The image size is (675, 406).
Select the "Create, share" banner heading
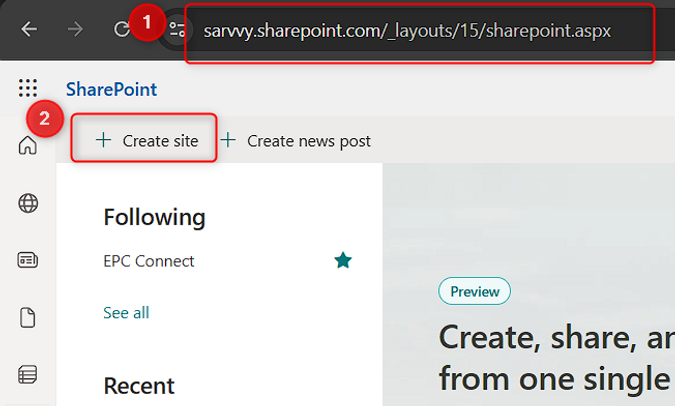(x=557, y=359)
